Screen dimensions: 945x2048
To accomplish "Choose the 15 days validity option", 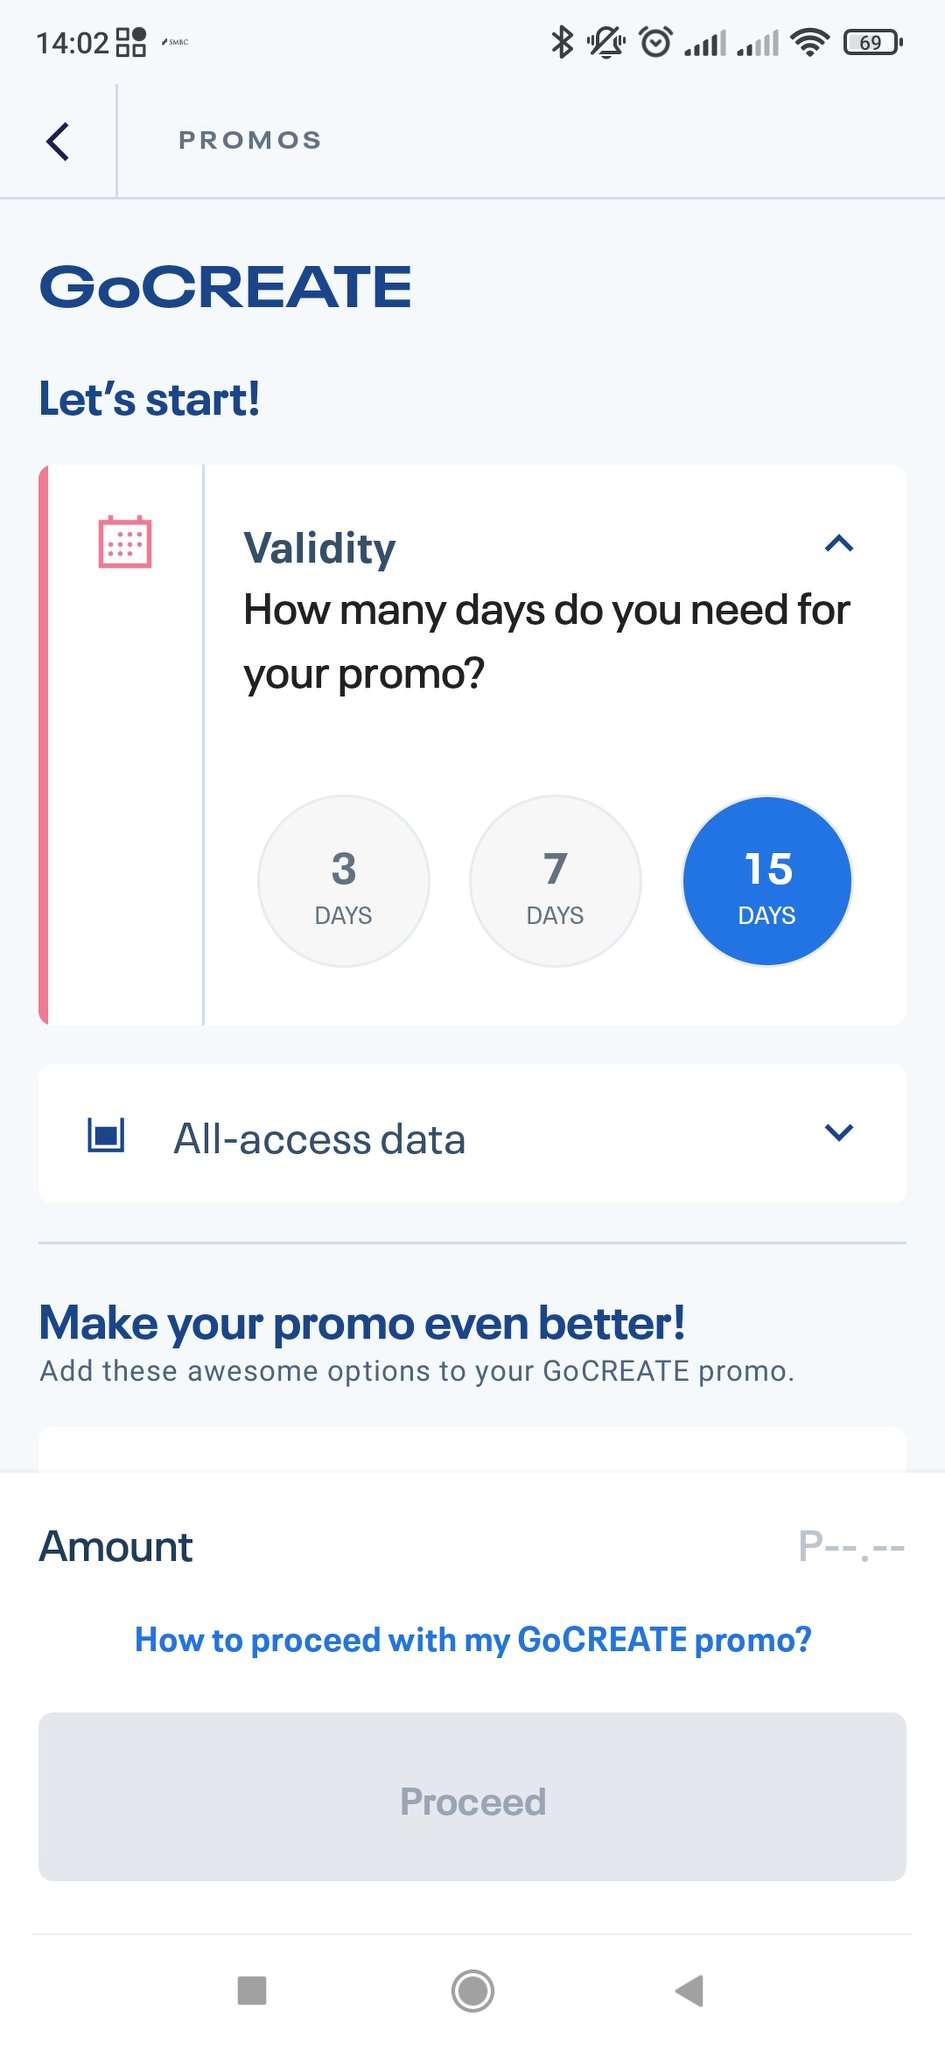I will tap(767, 881).
